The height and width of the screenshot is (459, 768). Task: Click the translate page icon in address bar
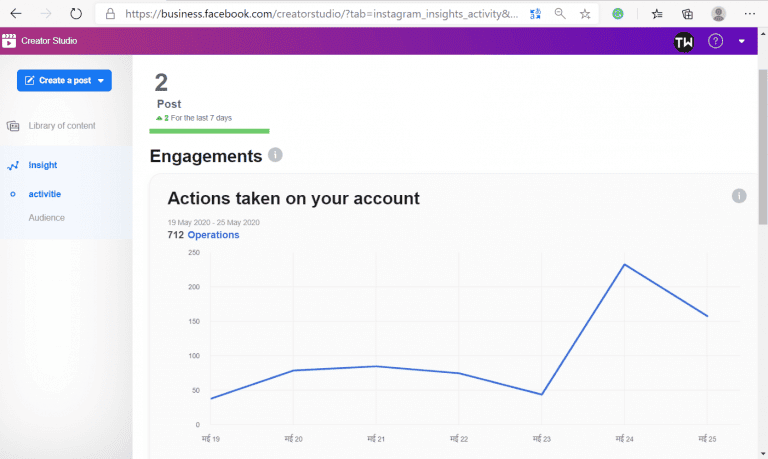pos(535,14)
